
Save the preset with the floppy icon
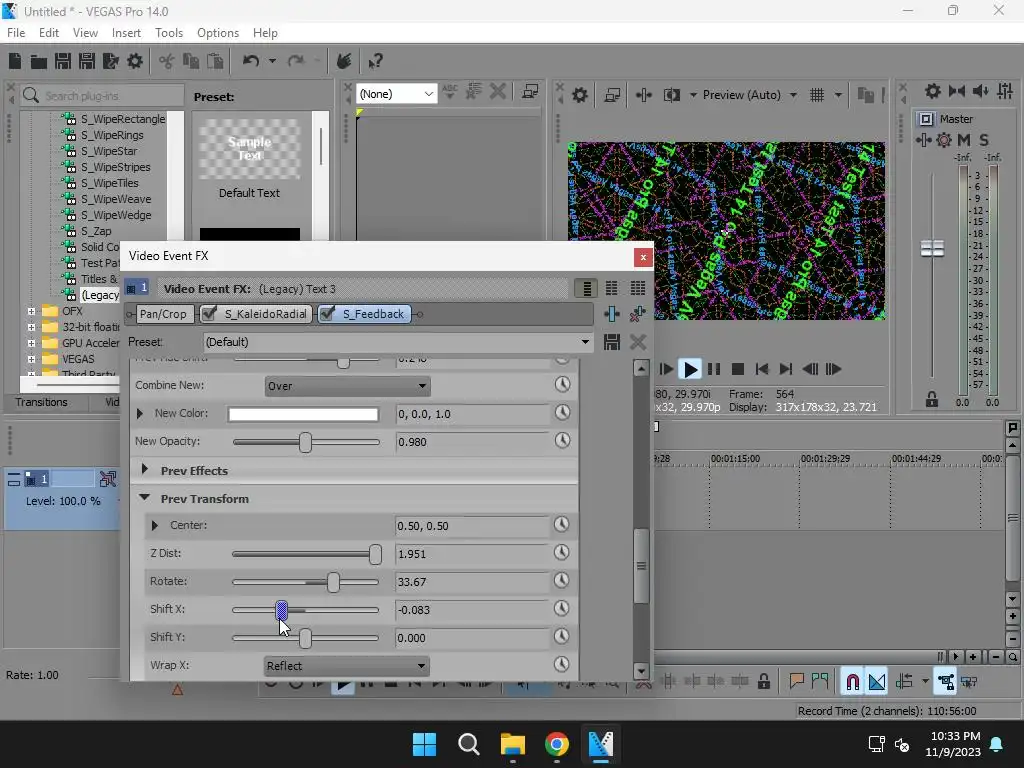coord(612,342)
